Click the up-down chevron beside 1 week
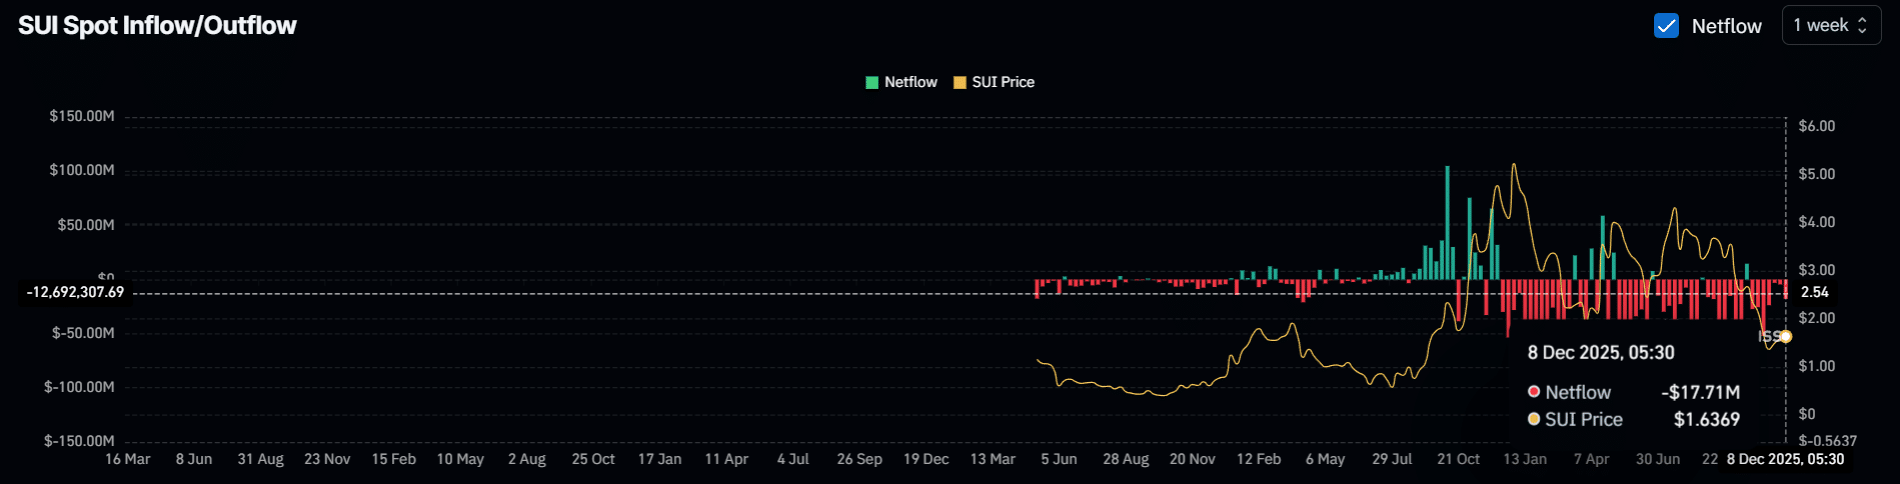The height and width of the screenshot is (484, 1900). (1862, 26)
